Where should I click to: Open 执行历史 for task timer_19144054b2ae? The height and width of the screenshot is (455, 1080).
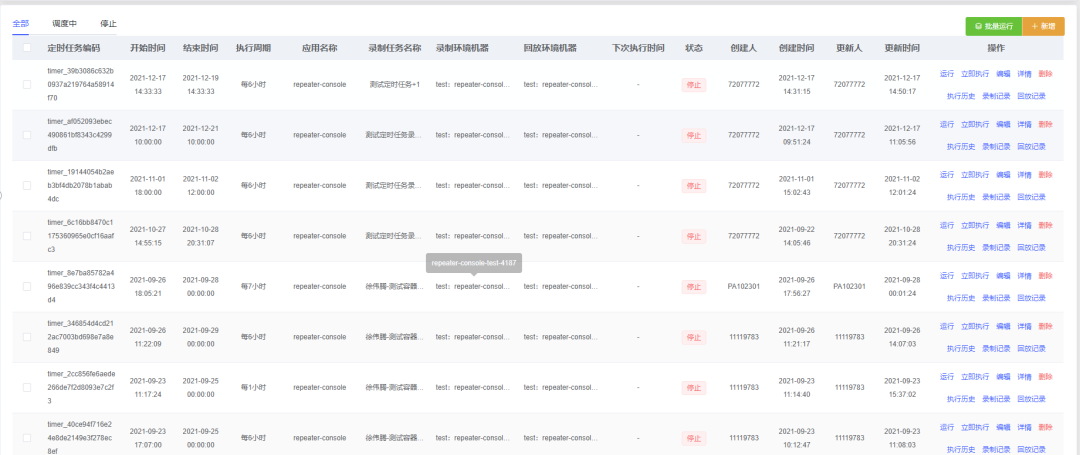tap(961, 197)
